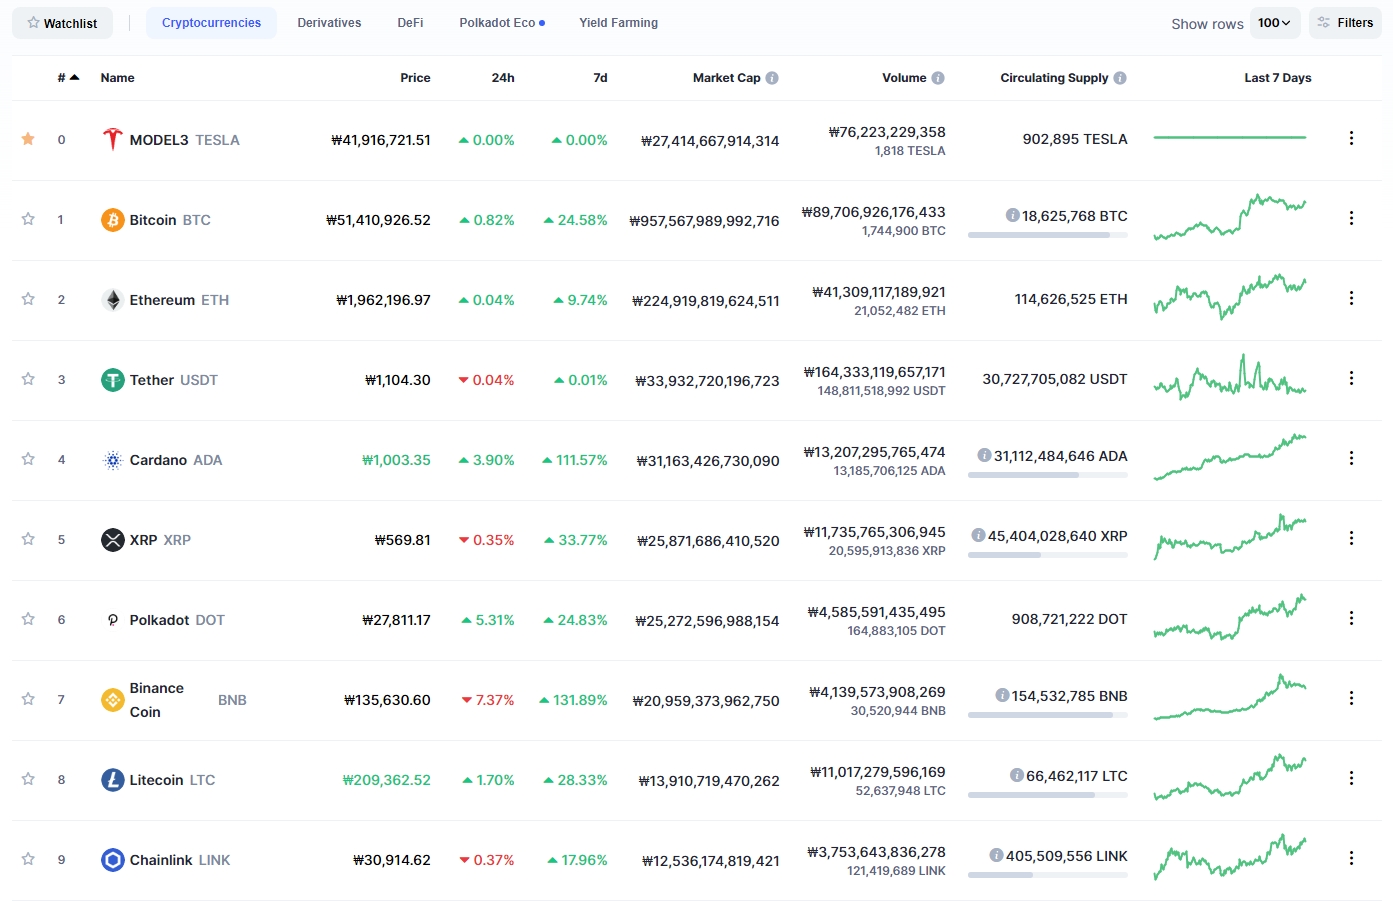Image resolution: width=1393 pixels, height=901 pixels.
Task: Star XRP to add to watchlist
Action: point(28,539)
